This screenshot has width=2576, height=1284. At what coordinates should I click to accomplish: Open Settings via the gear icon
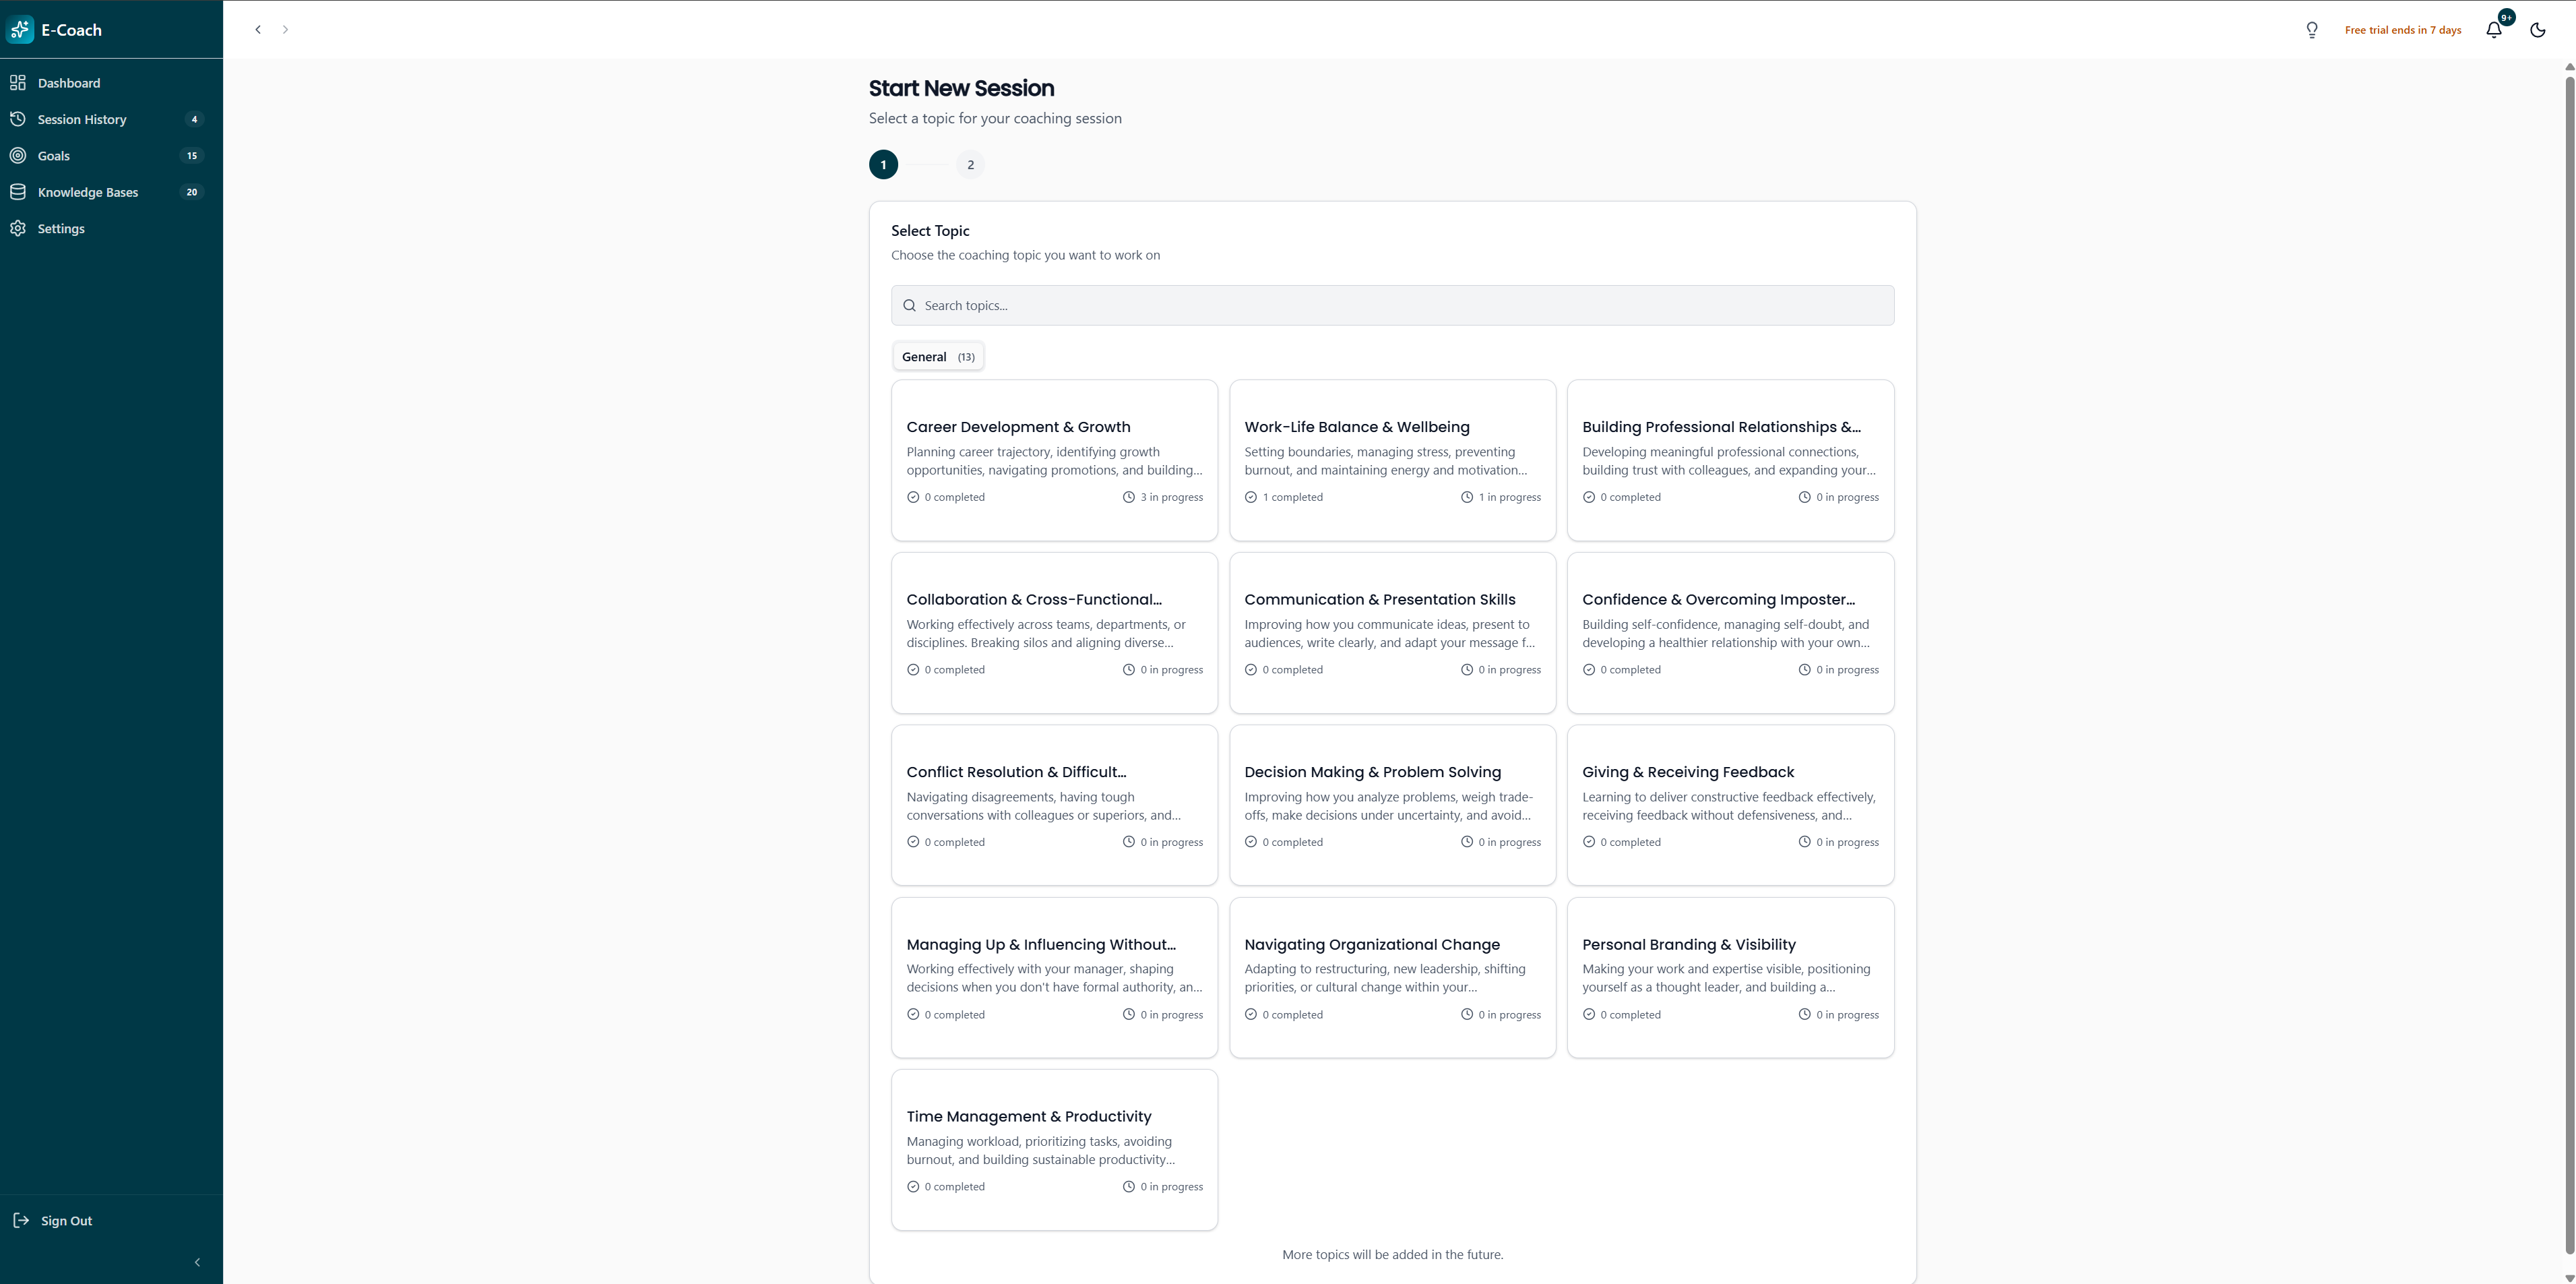18,229
